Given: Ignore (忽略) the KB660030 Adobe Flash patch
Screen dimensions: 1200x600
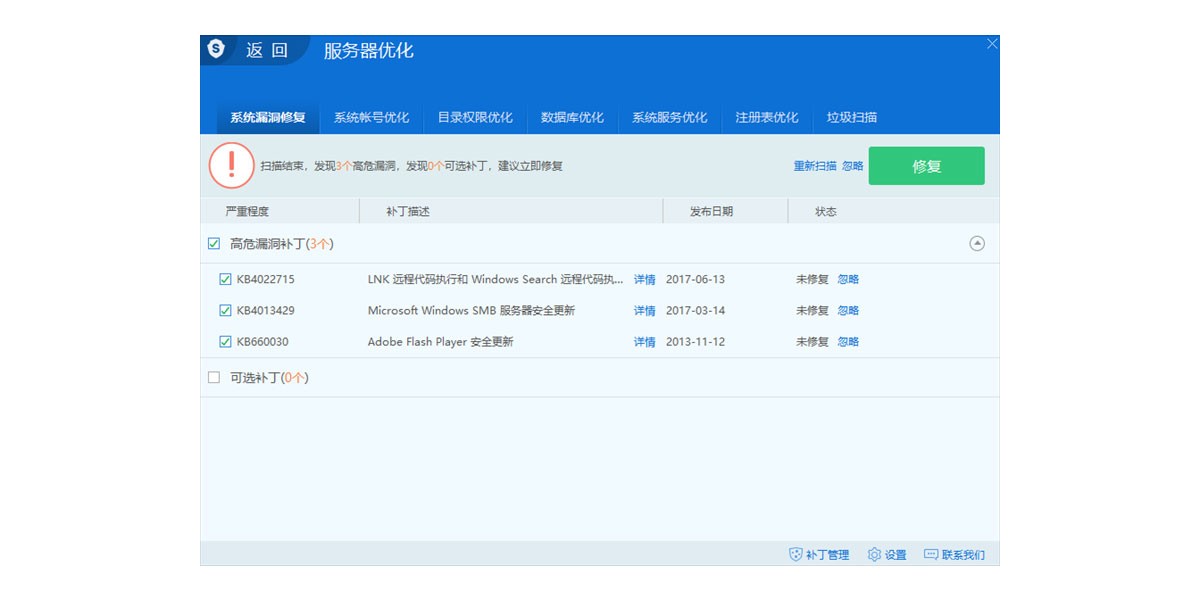Looking at the screenshot, I should tap(848, 342).
